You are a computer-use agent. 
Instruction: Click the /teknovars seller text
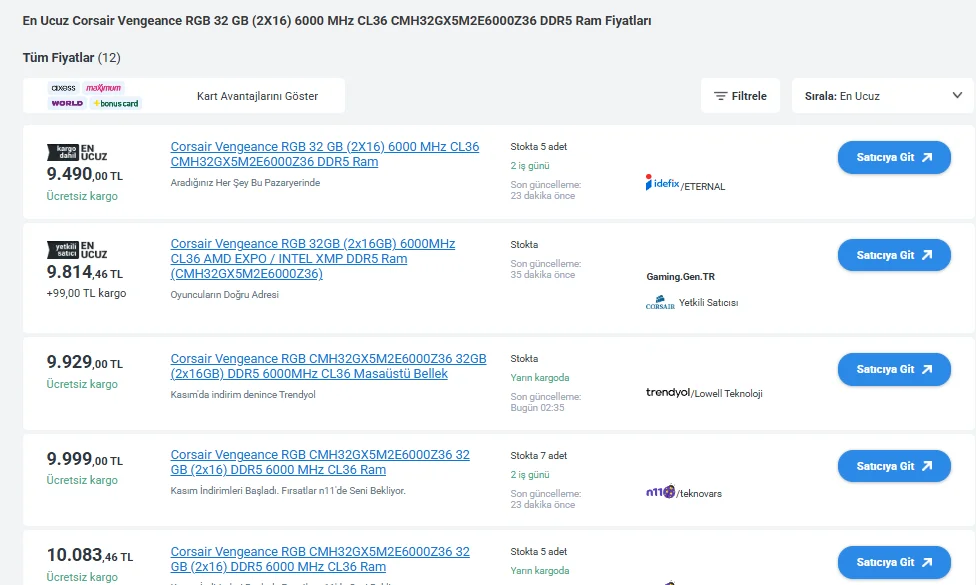pos(699,494)
